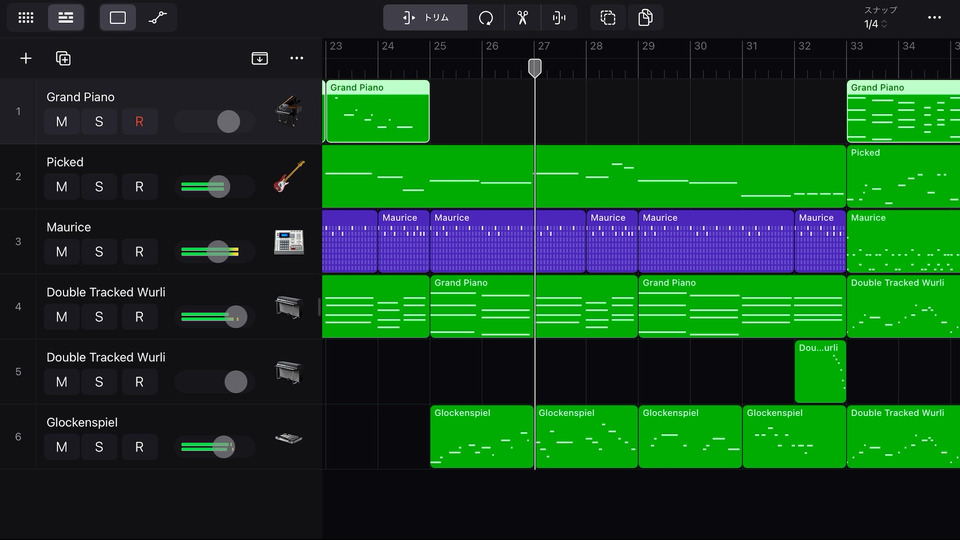The image size is (960, 540).
Task: Select the scissors split tool
Action: tap(522, 18)
